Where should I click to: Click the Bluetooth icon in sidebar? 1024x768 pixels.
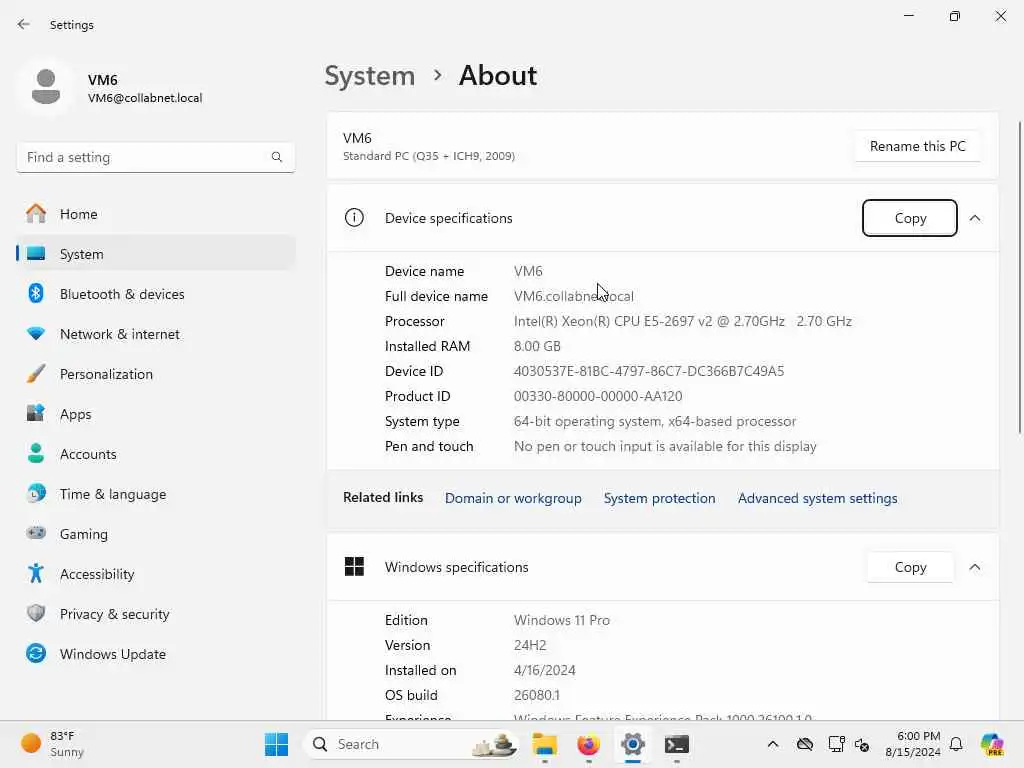(x=36, y=293)
